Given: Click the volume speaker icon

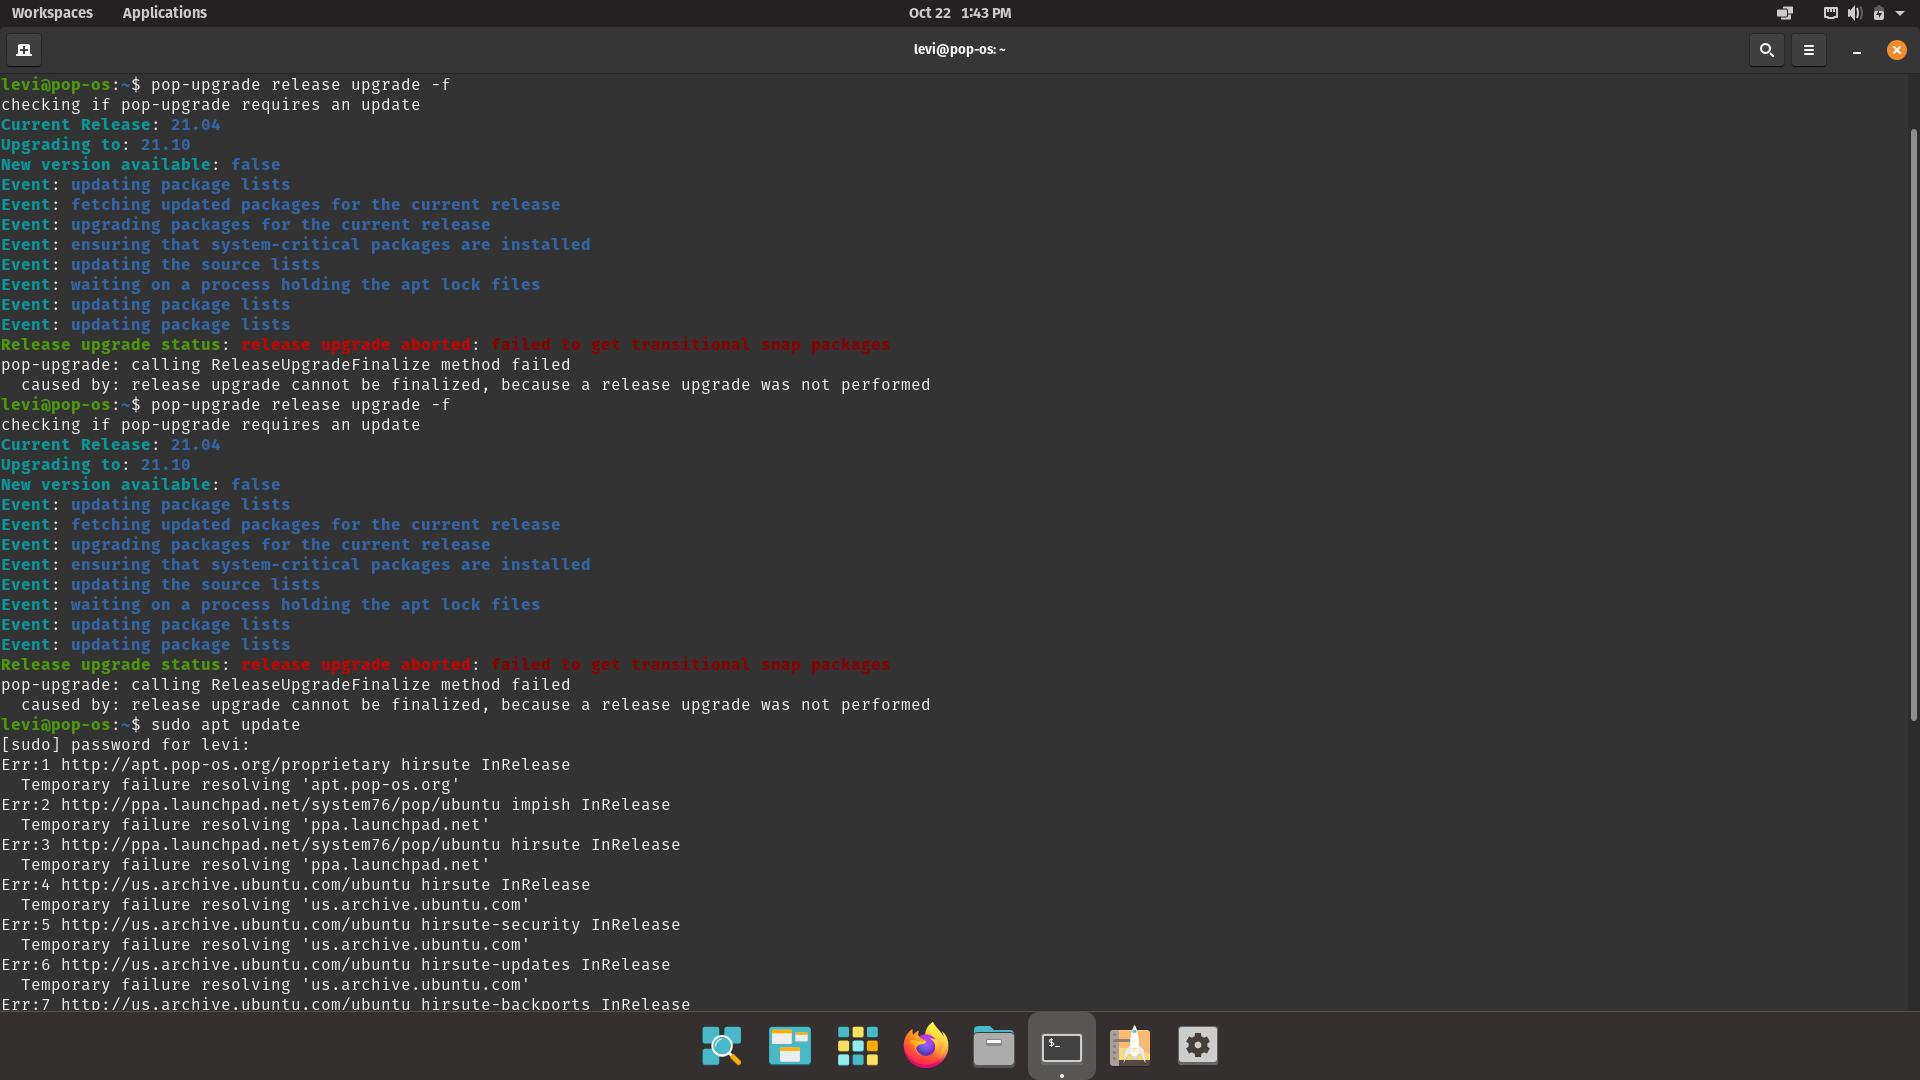Looking at the screenshot, I should coord(1854,13).
